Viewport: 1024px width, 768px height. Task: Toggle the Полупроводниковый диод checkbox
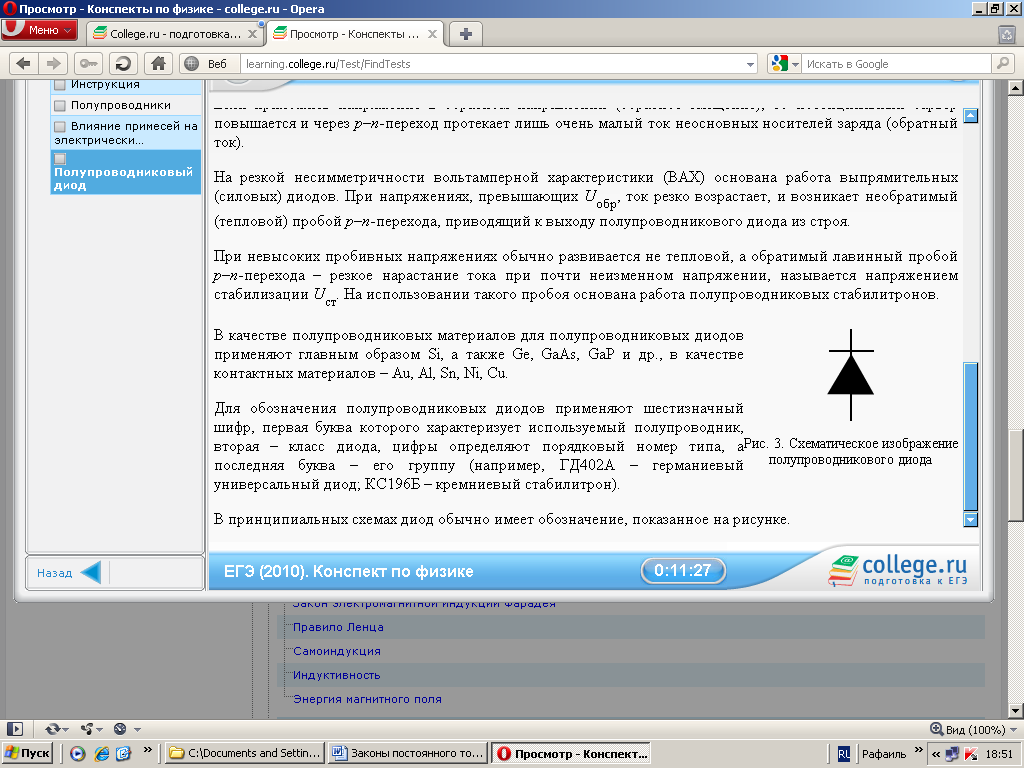pyautogui.click(x=60, y=159)
